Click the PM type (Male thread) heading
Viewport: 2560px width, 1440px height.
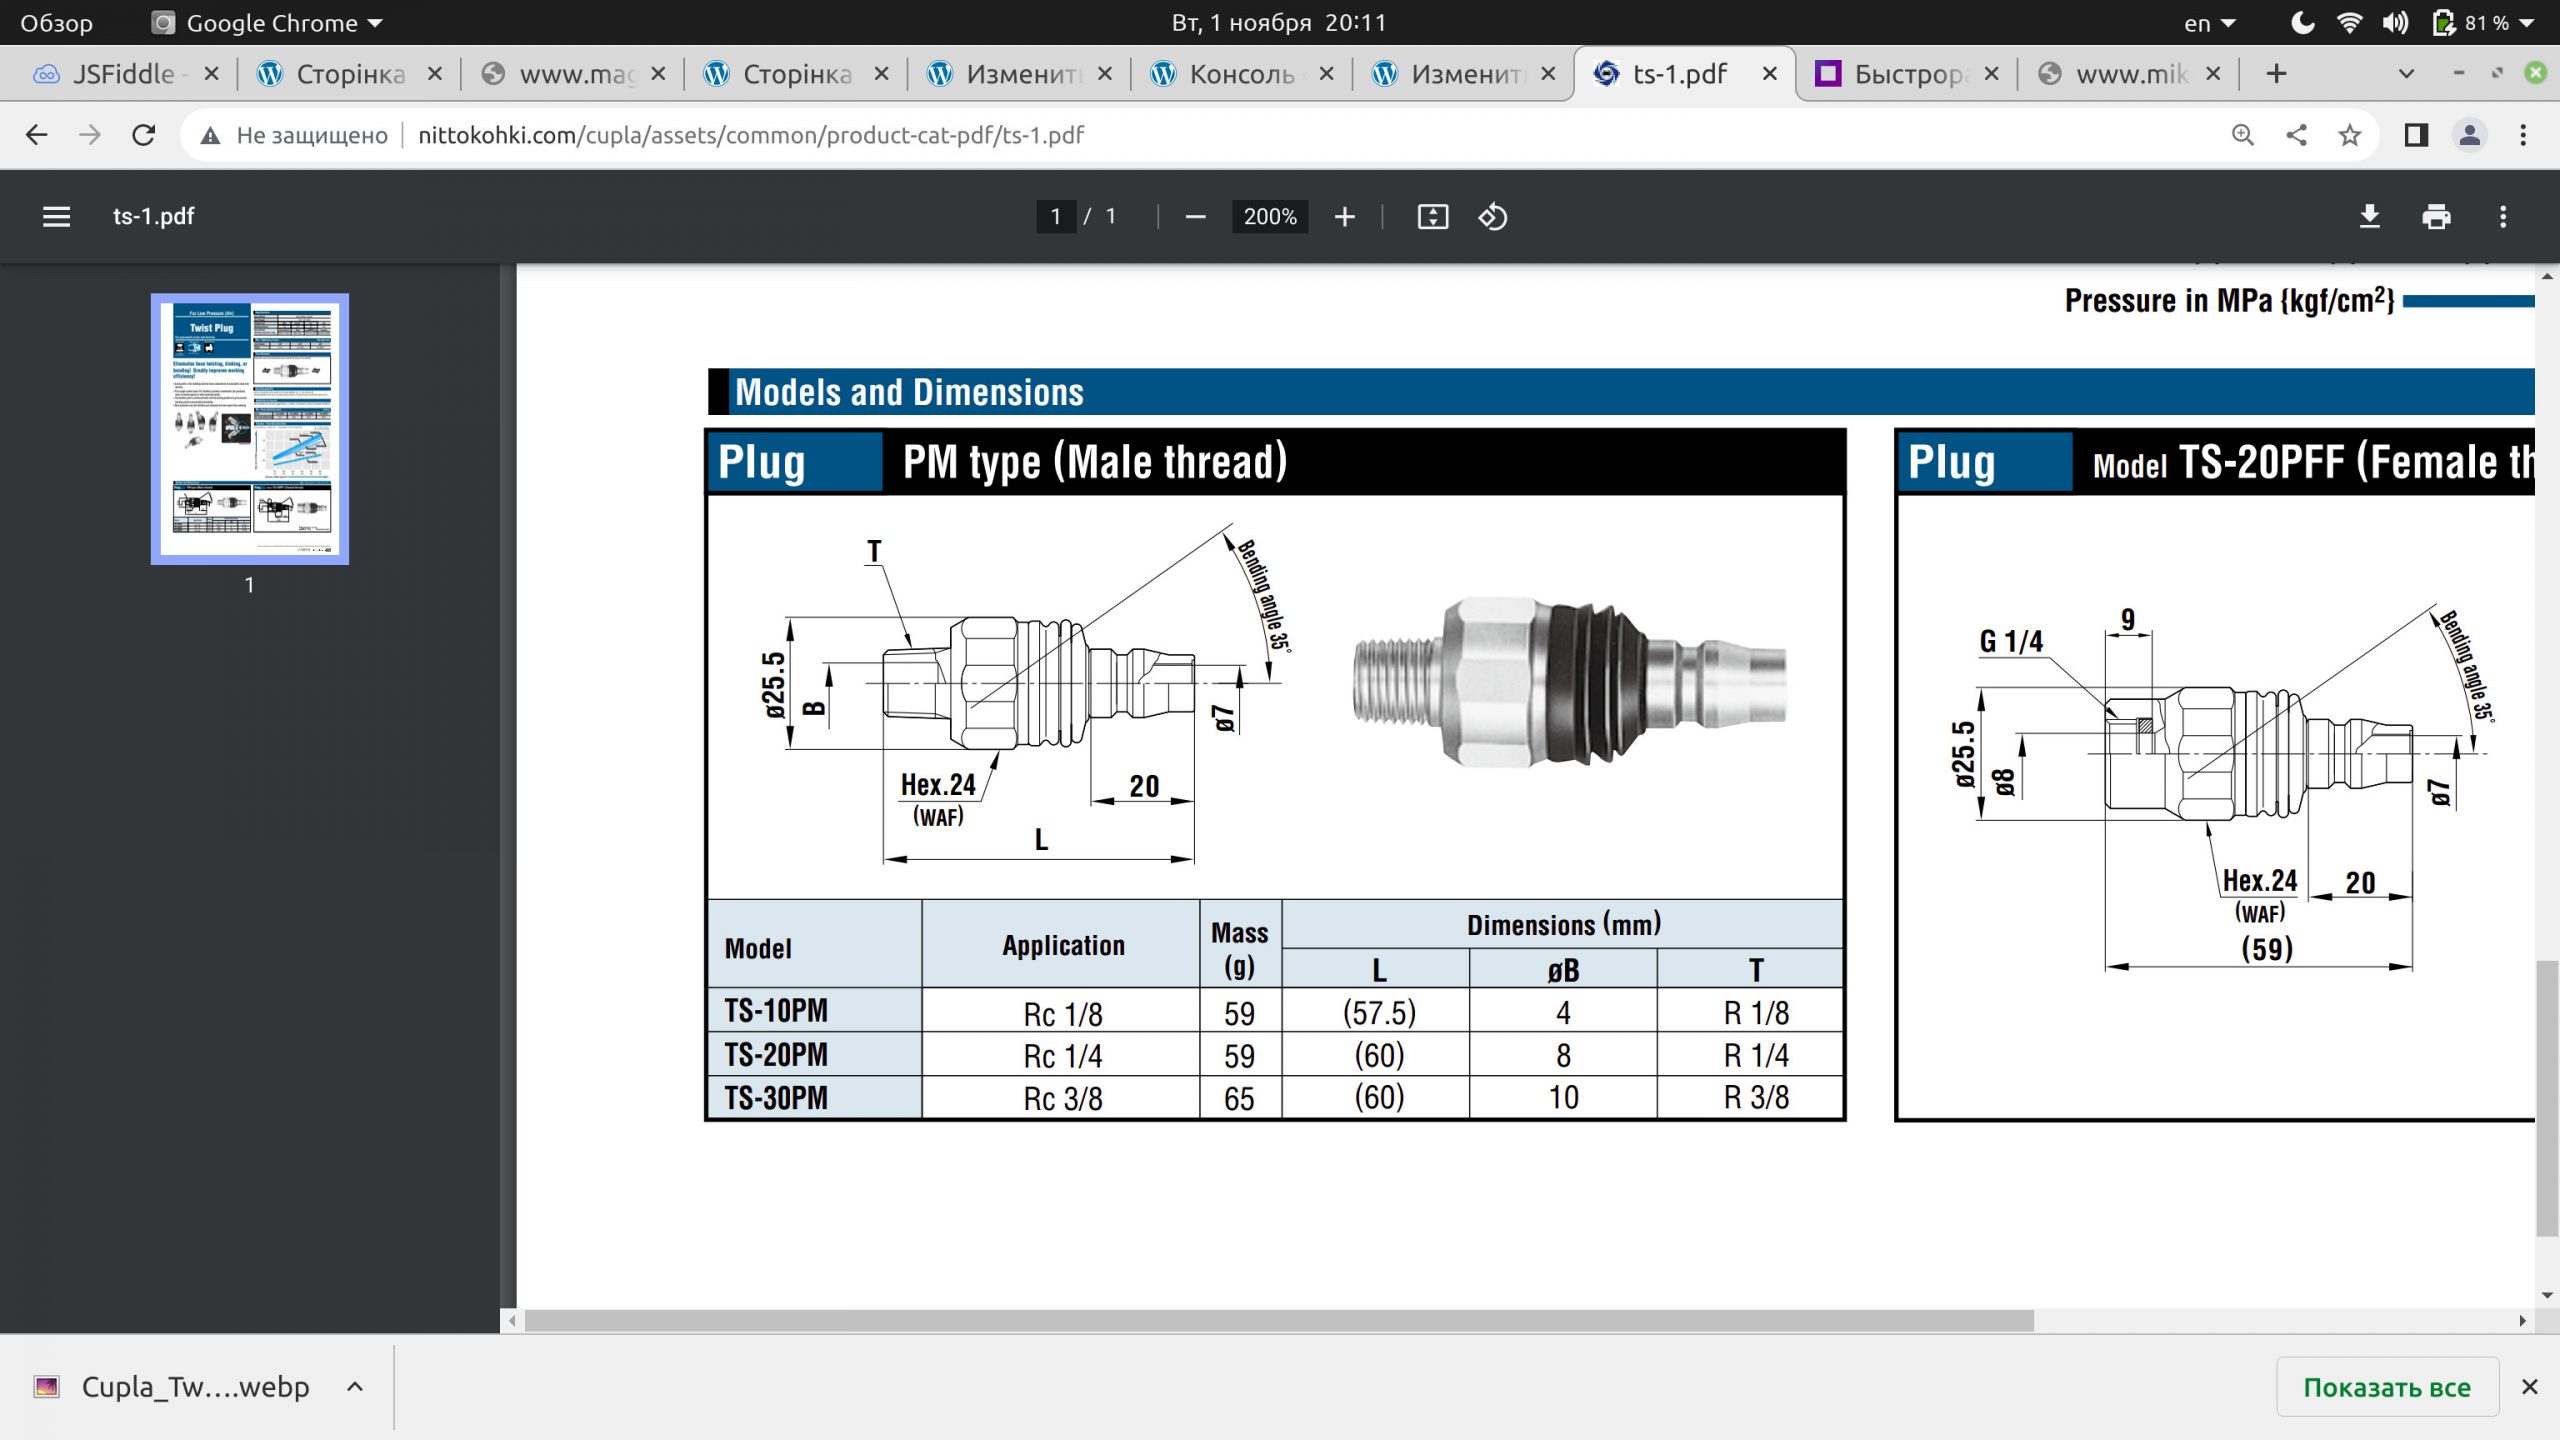(1095, 462)
